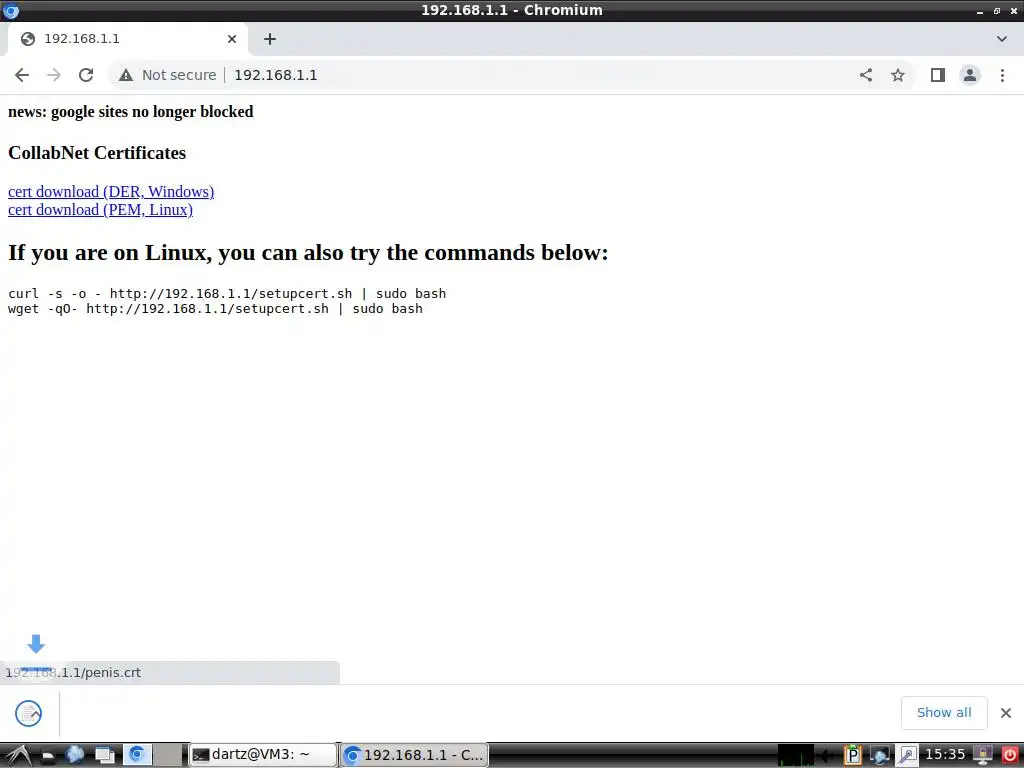Image resolution: width=1024 pixels, height=768 pixels.
Task: Click Show all downloads
Action: (x=944, y=712)
